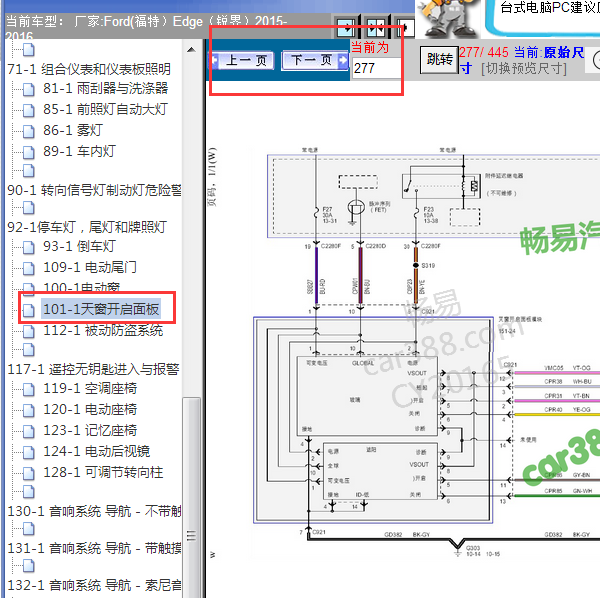Screen dimensions: 600x598
Task: Click the tree panel scrollbar thumb
Action: [x=191, y=497]
